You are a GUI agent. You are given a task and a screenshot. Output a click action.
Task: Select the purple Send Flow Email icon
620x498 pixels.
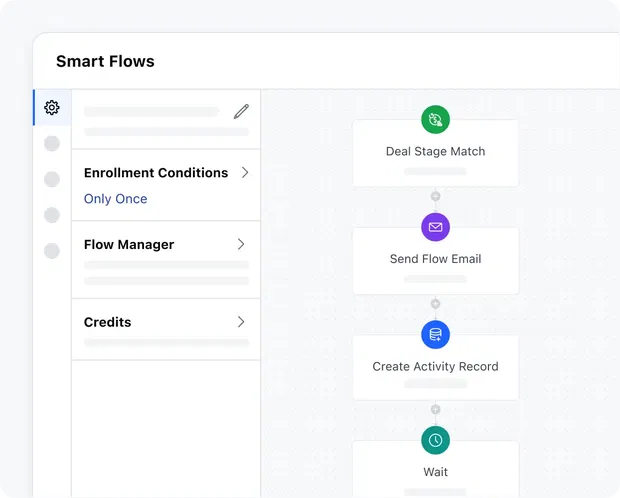[435, 227]
